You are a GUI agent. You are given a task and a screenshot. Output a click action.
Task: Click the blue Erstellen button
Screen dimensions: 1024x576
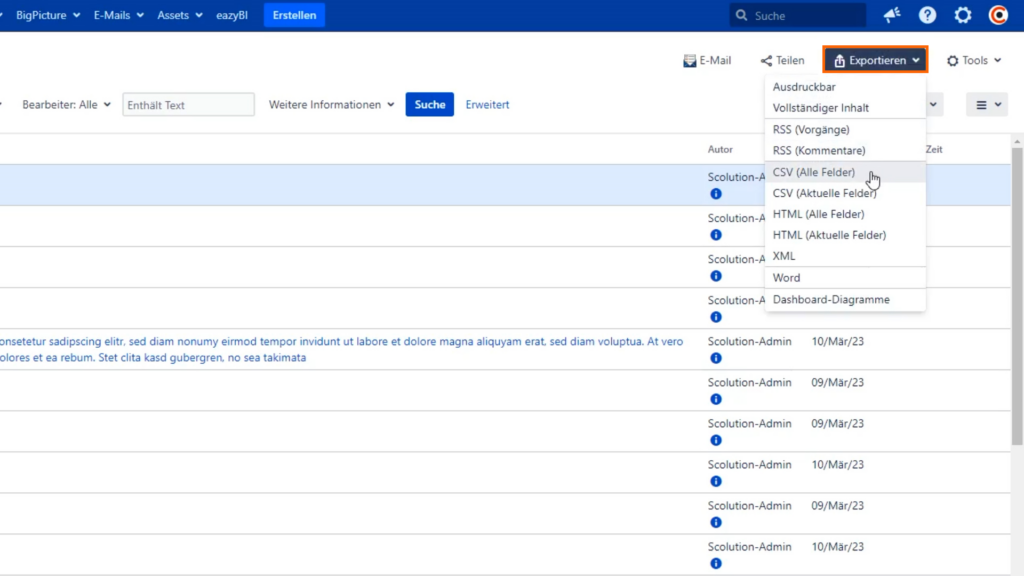tap(293, 15)
